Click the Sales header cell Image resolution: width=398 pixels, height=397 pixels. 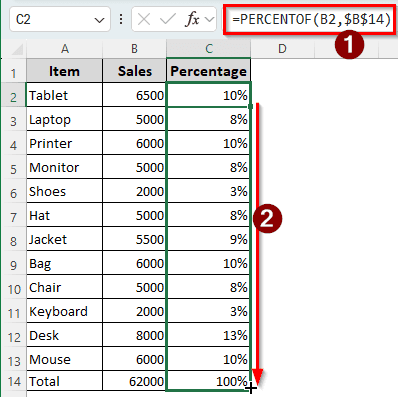click(x=134, y=71)
